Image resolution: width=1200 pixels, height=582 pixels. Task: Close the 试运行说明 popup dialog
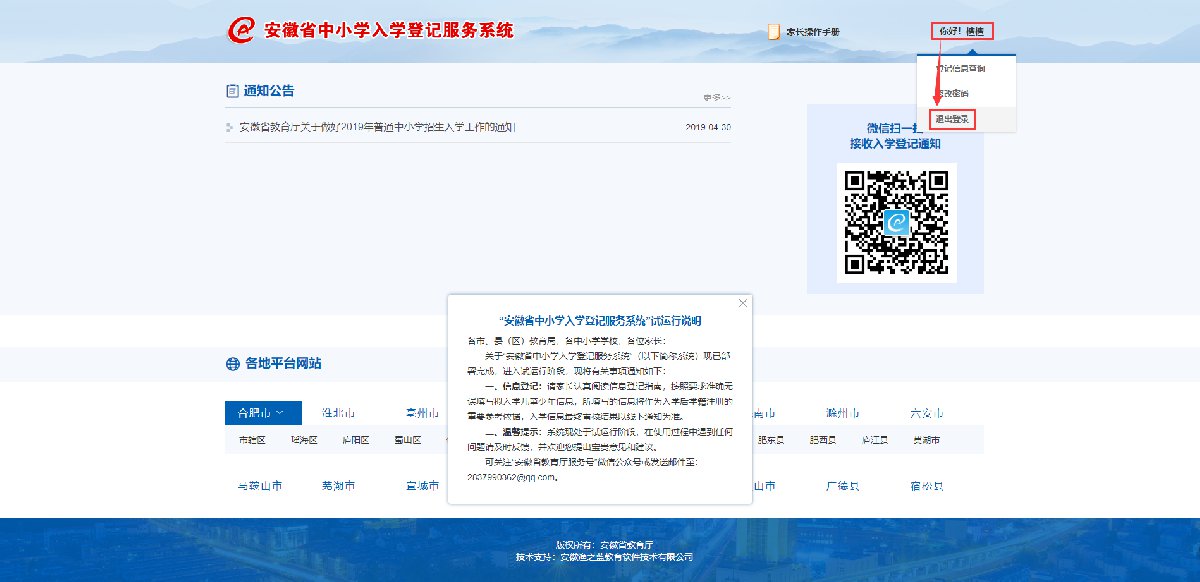click(742, 303)
